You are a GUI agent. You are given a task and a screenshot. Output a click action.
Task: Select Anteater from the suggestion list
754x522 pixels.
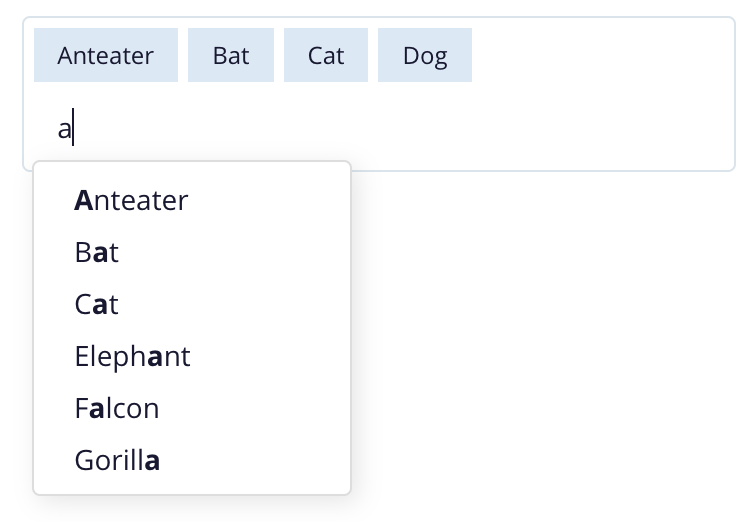(131, 201)
